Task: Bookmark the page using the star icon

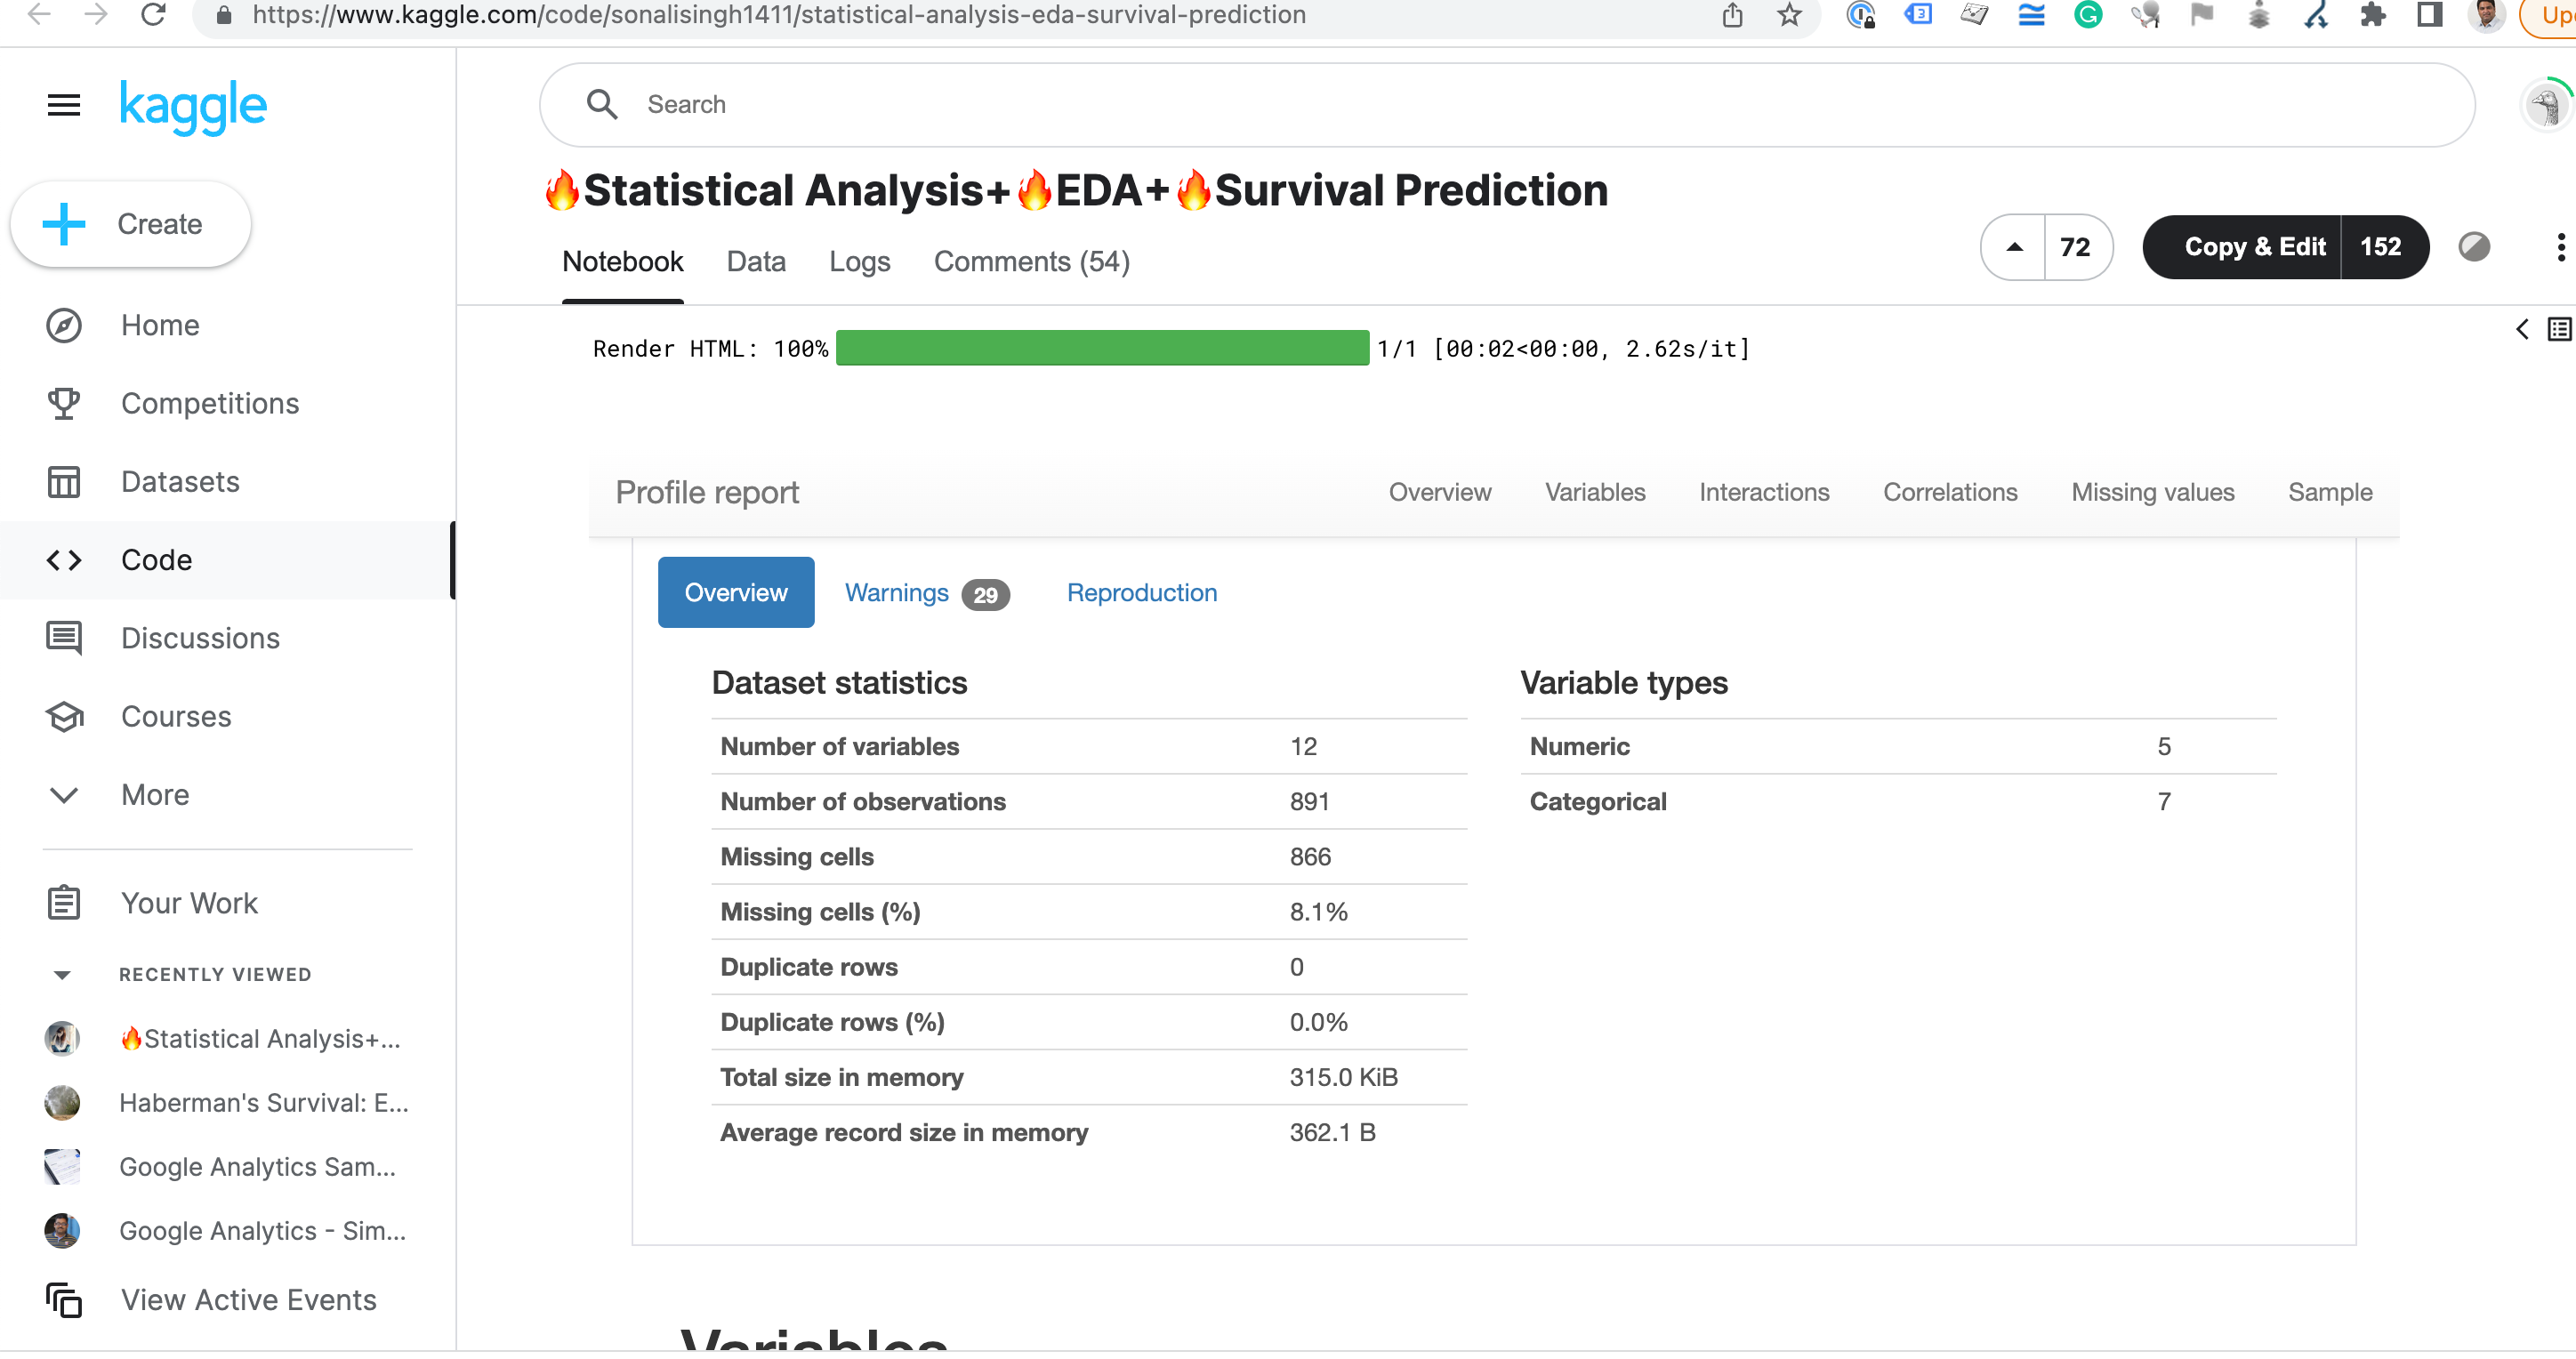Action: pos(1789,15)
